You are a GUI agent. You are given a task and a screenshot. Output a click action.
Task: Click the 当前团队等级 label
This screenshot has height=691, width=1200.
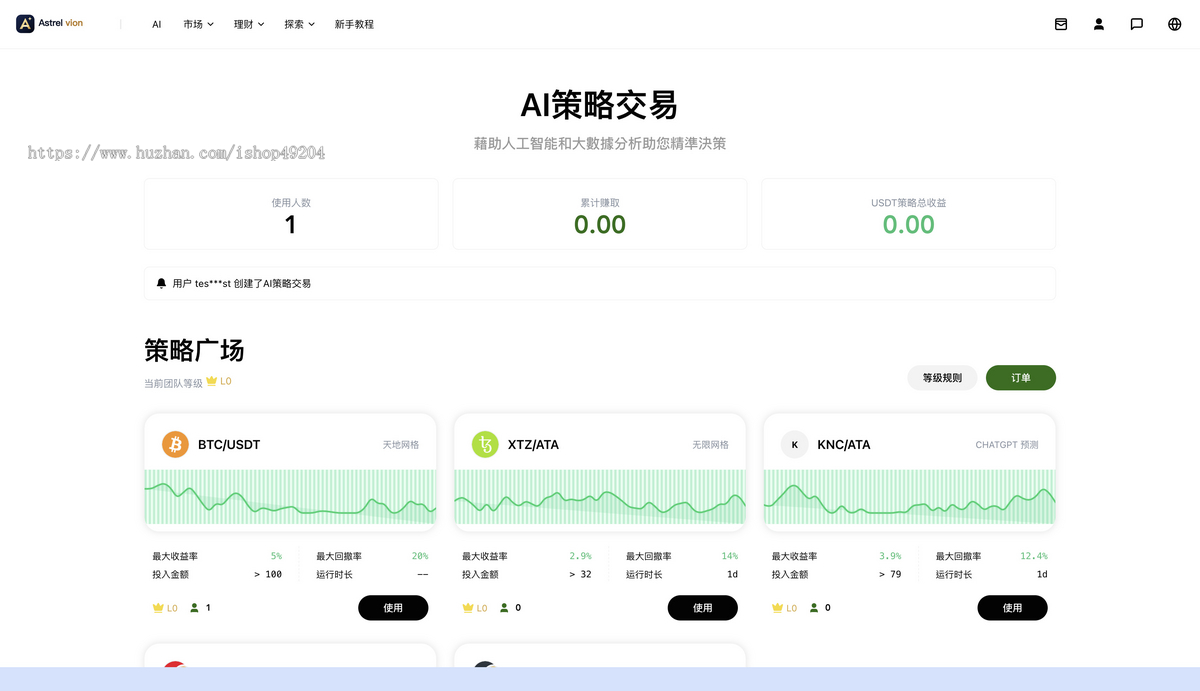[x=173, y=382]
